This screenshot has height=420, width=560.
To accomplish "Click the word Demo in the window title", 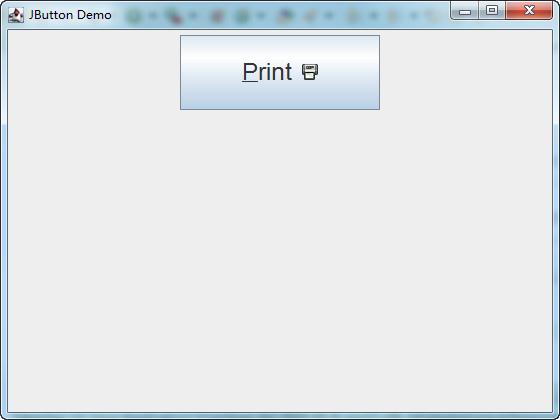I will coord(94,15).
